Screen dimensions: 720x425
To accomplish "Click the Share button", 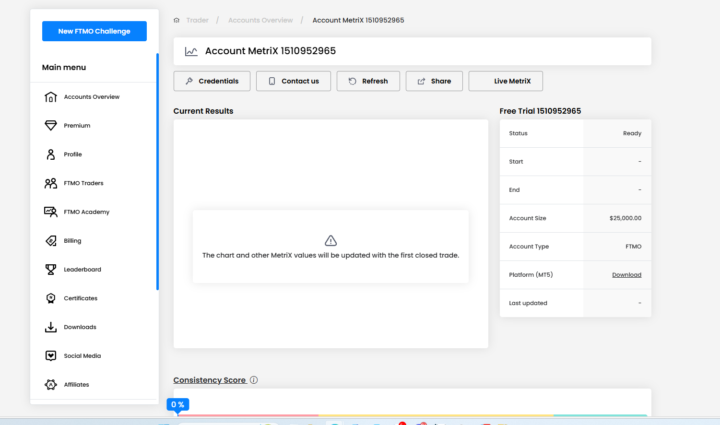I will click(434, 81).
